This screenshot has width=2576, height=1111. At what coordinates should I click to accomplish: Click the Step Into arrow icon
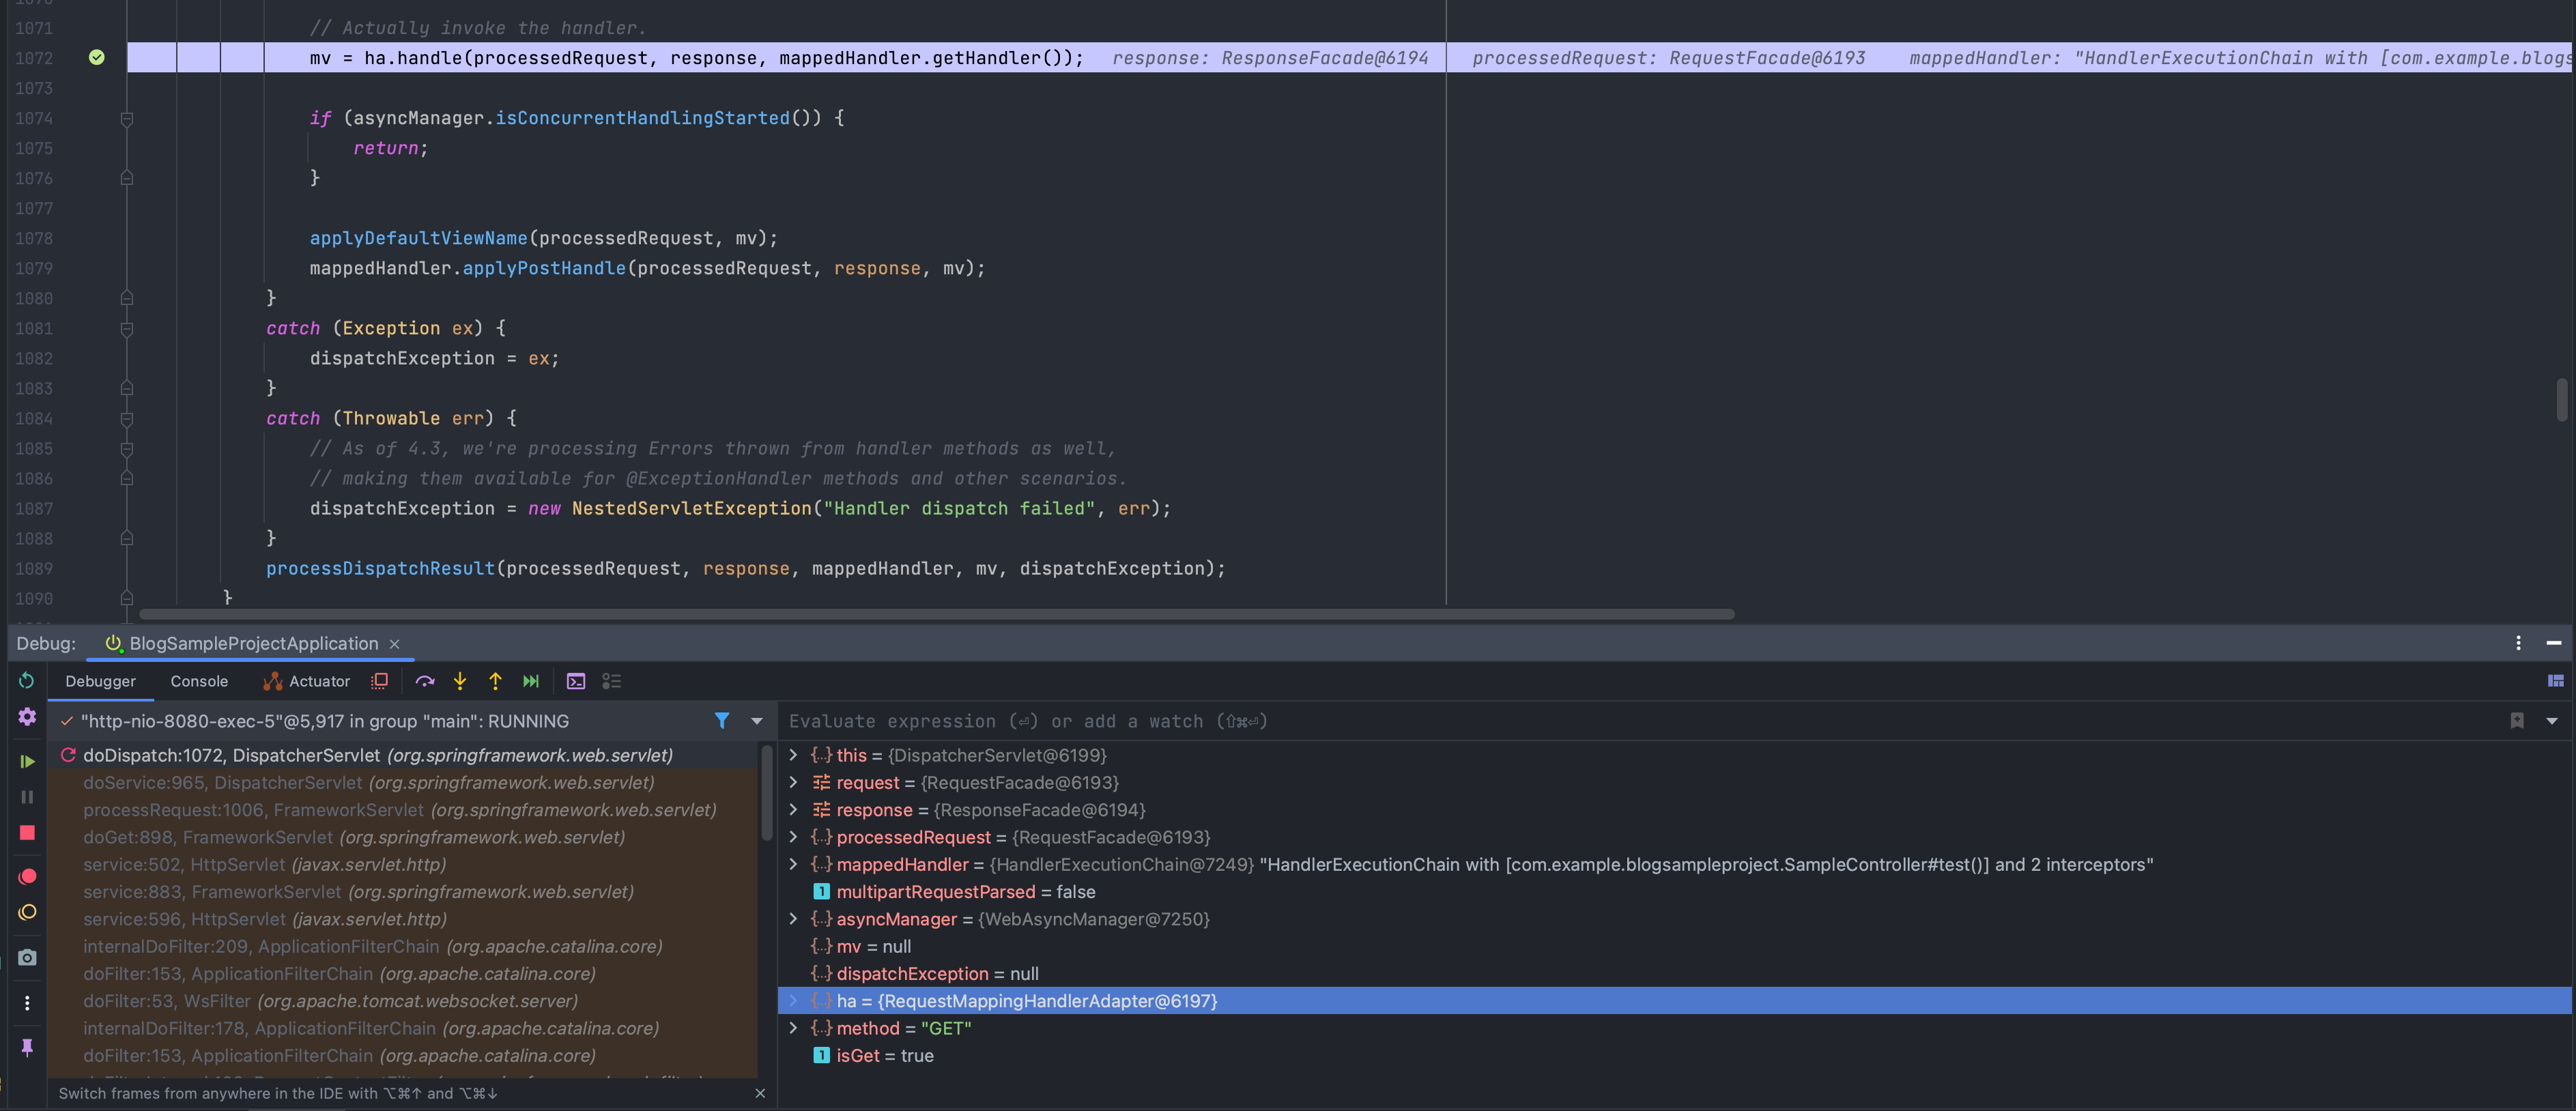(460, 681)
